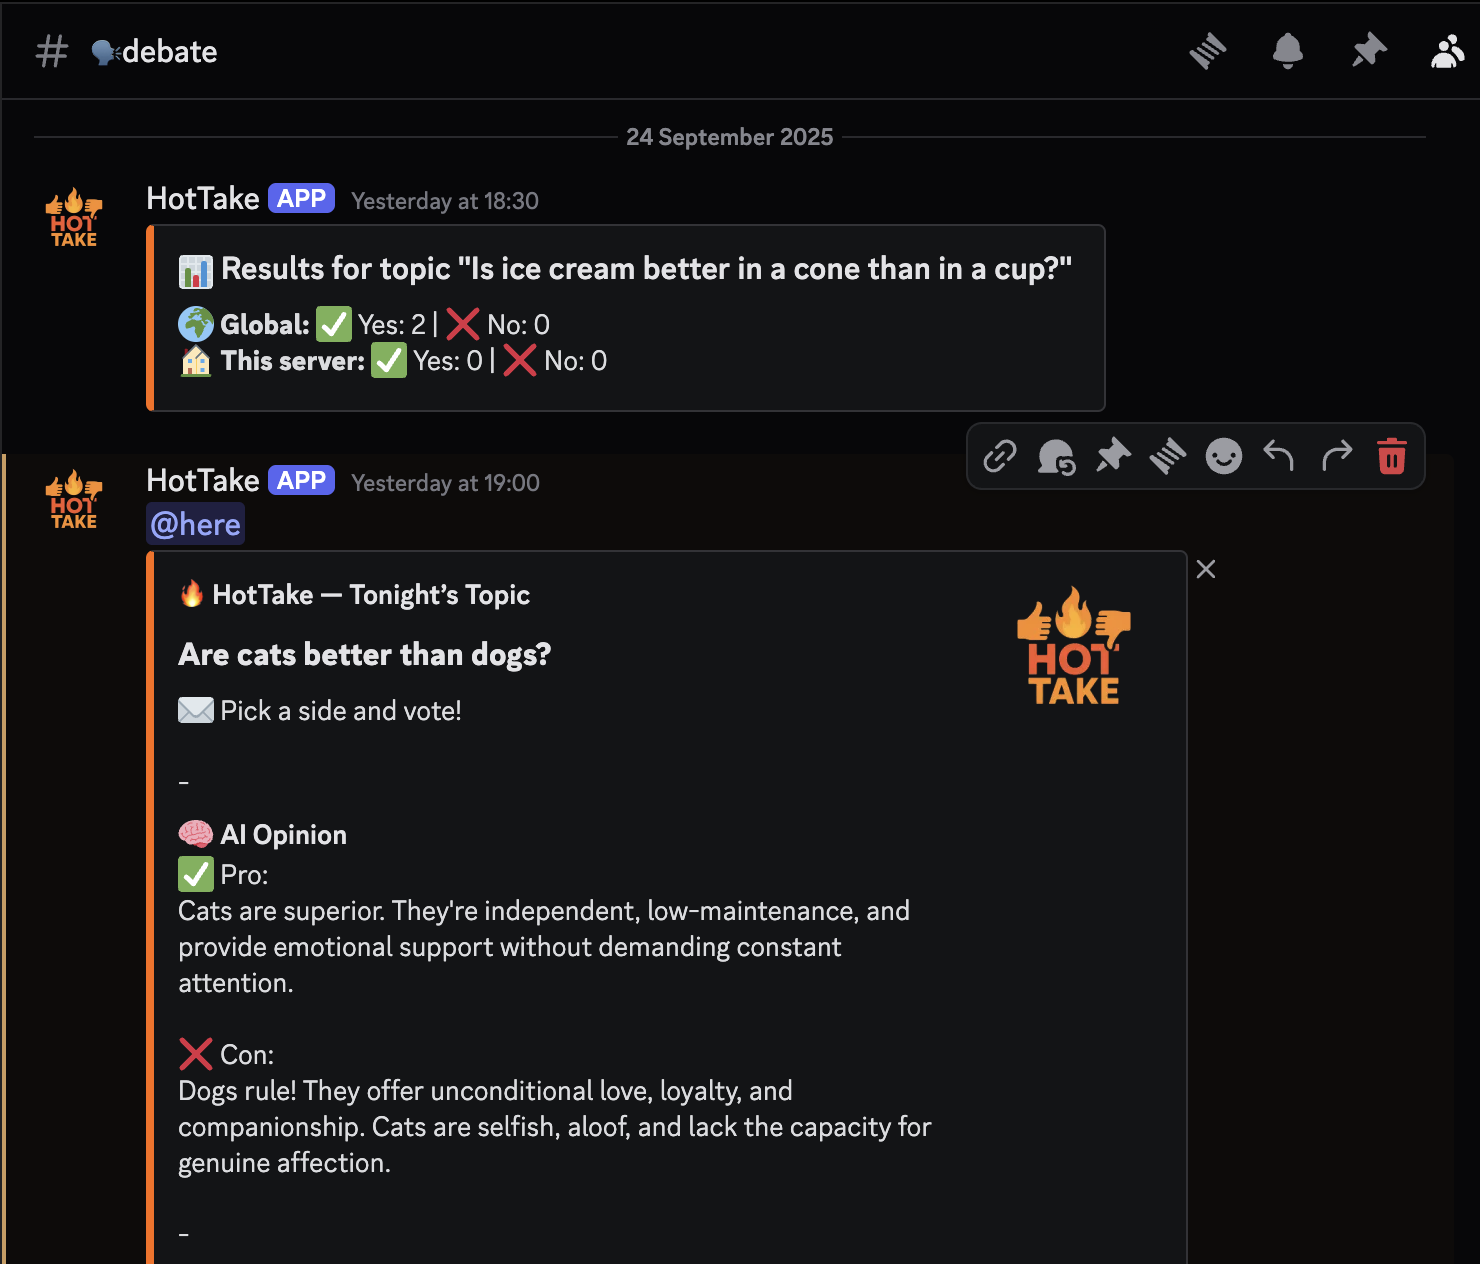The height and width of the screenshot is (1264, 1480).
Task: Open notification settings bell icon
Action: pyautogui.click(x=1288, y=51)
